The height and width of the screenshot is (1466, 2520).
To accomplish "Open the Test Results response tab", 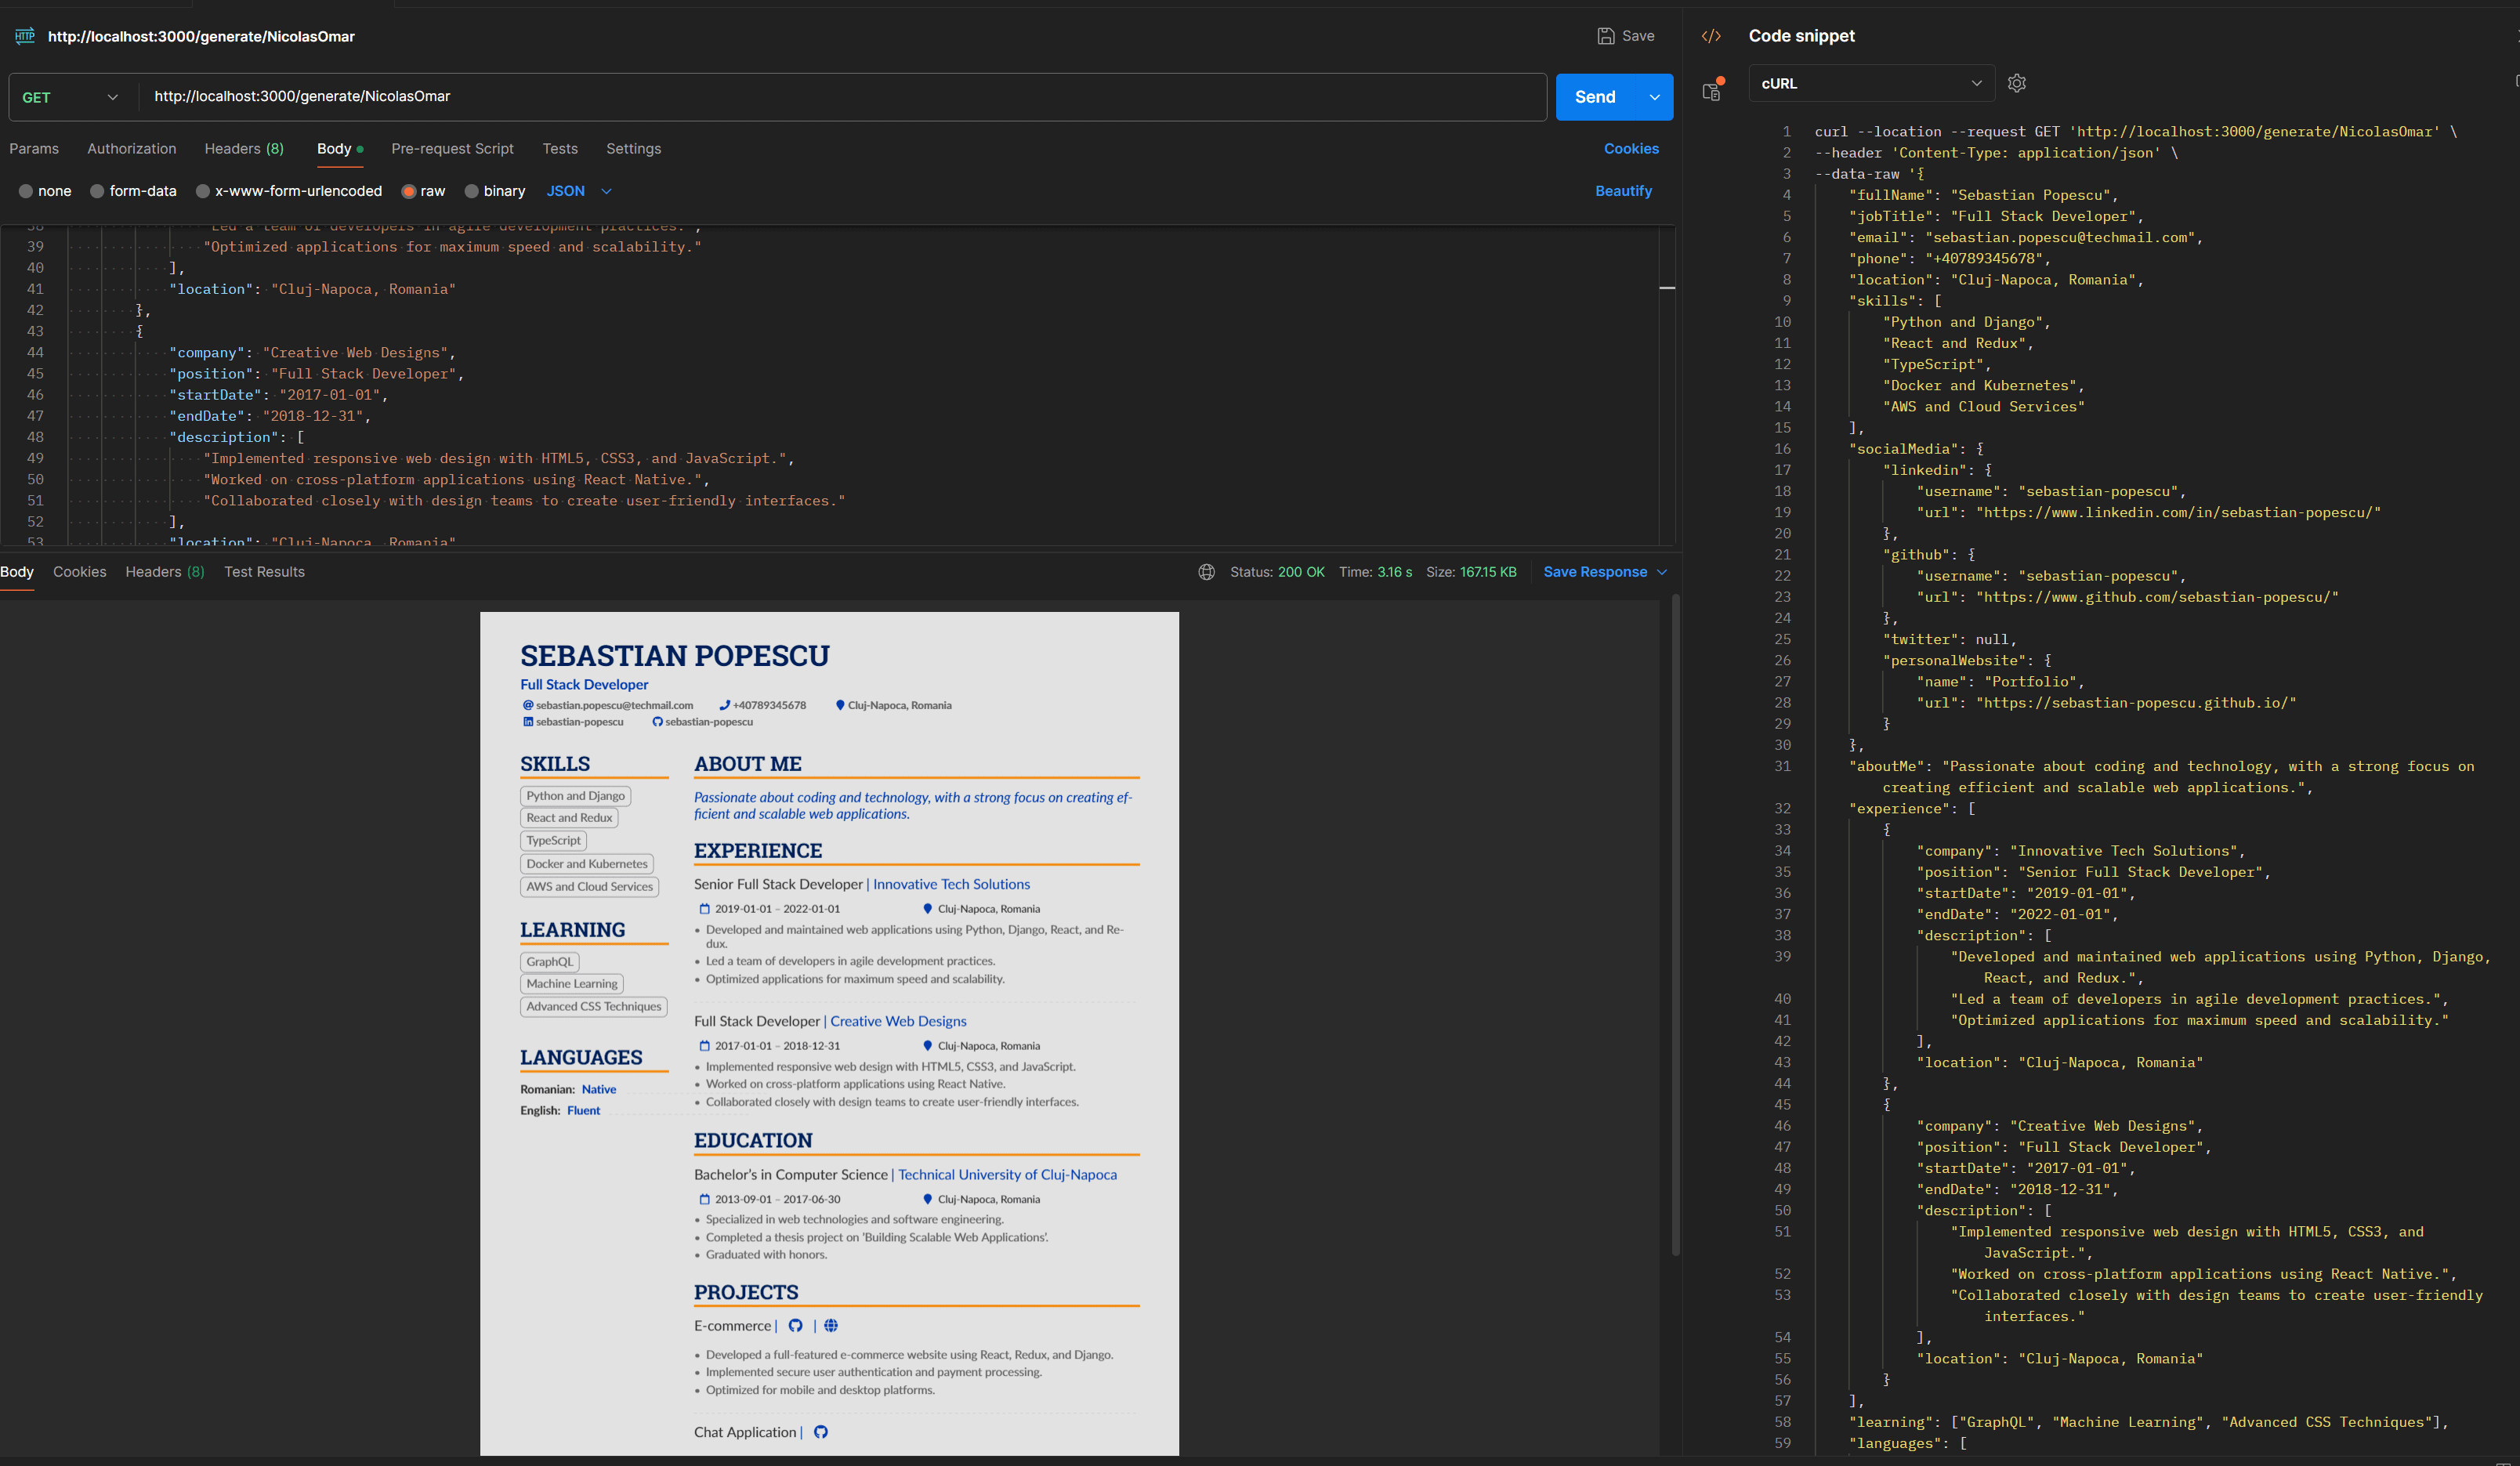I will (264, 572).
